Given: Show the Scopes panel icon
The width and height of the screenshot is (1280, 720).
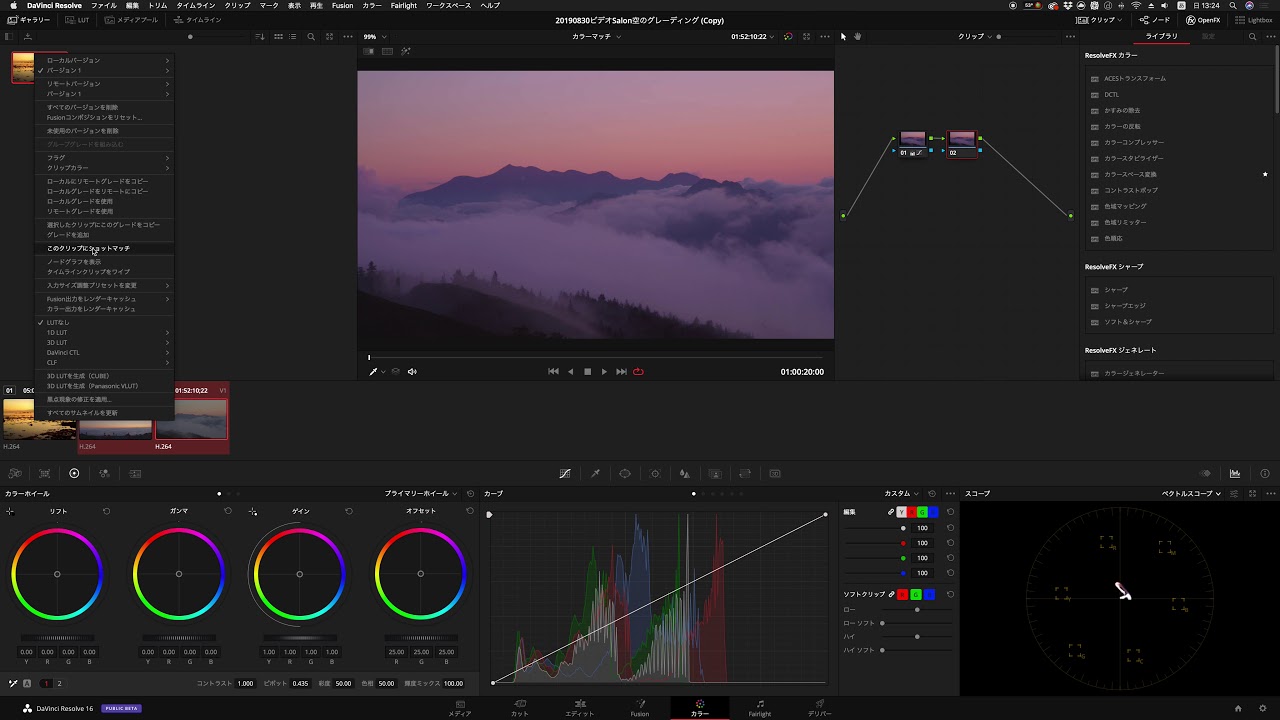Looking at the screenshot, I should (1235, 473).
